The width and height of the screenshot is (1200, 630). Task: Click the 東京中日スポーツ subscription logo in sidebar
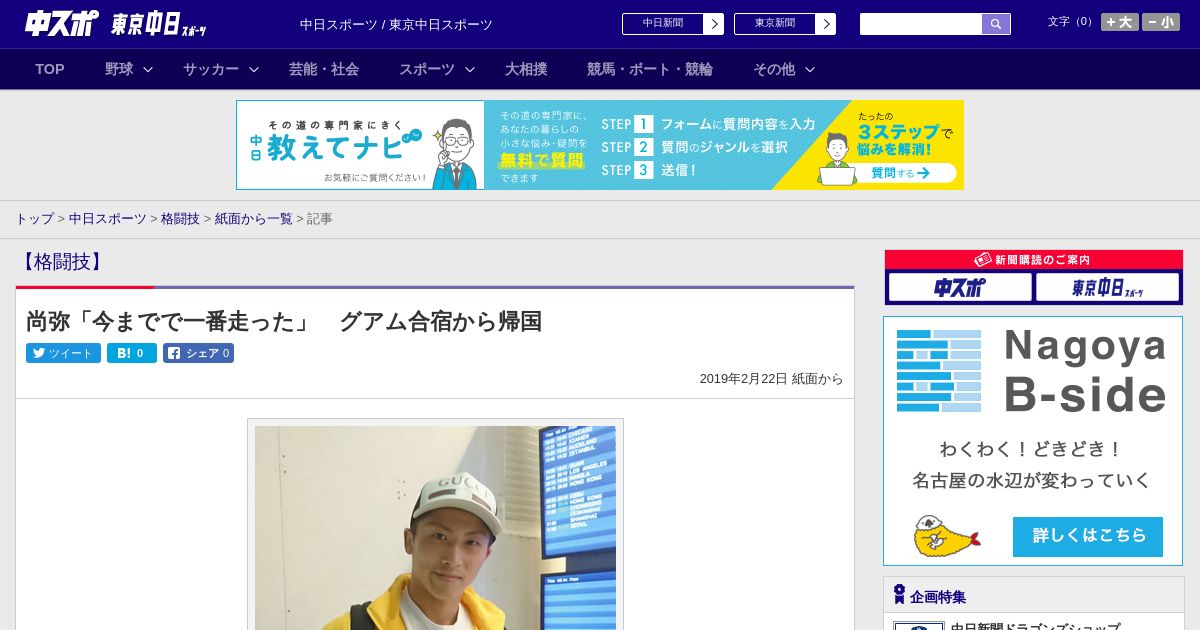[1107, 288]
